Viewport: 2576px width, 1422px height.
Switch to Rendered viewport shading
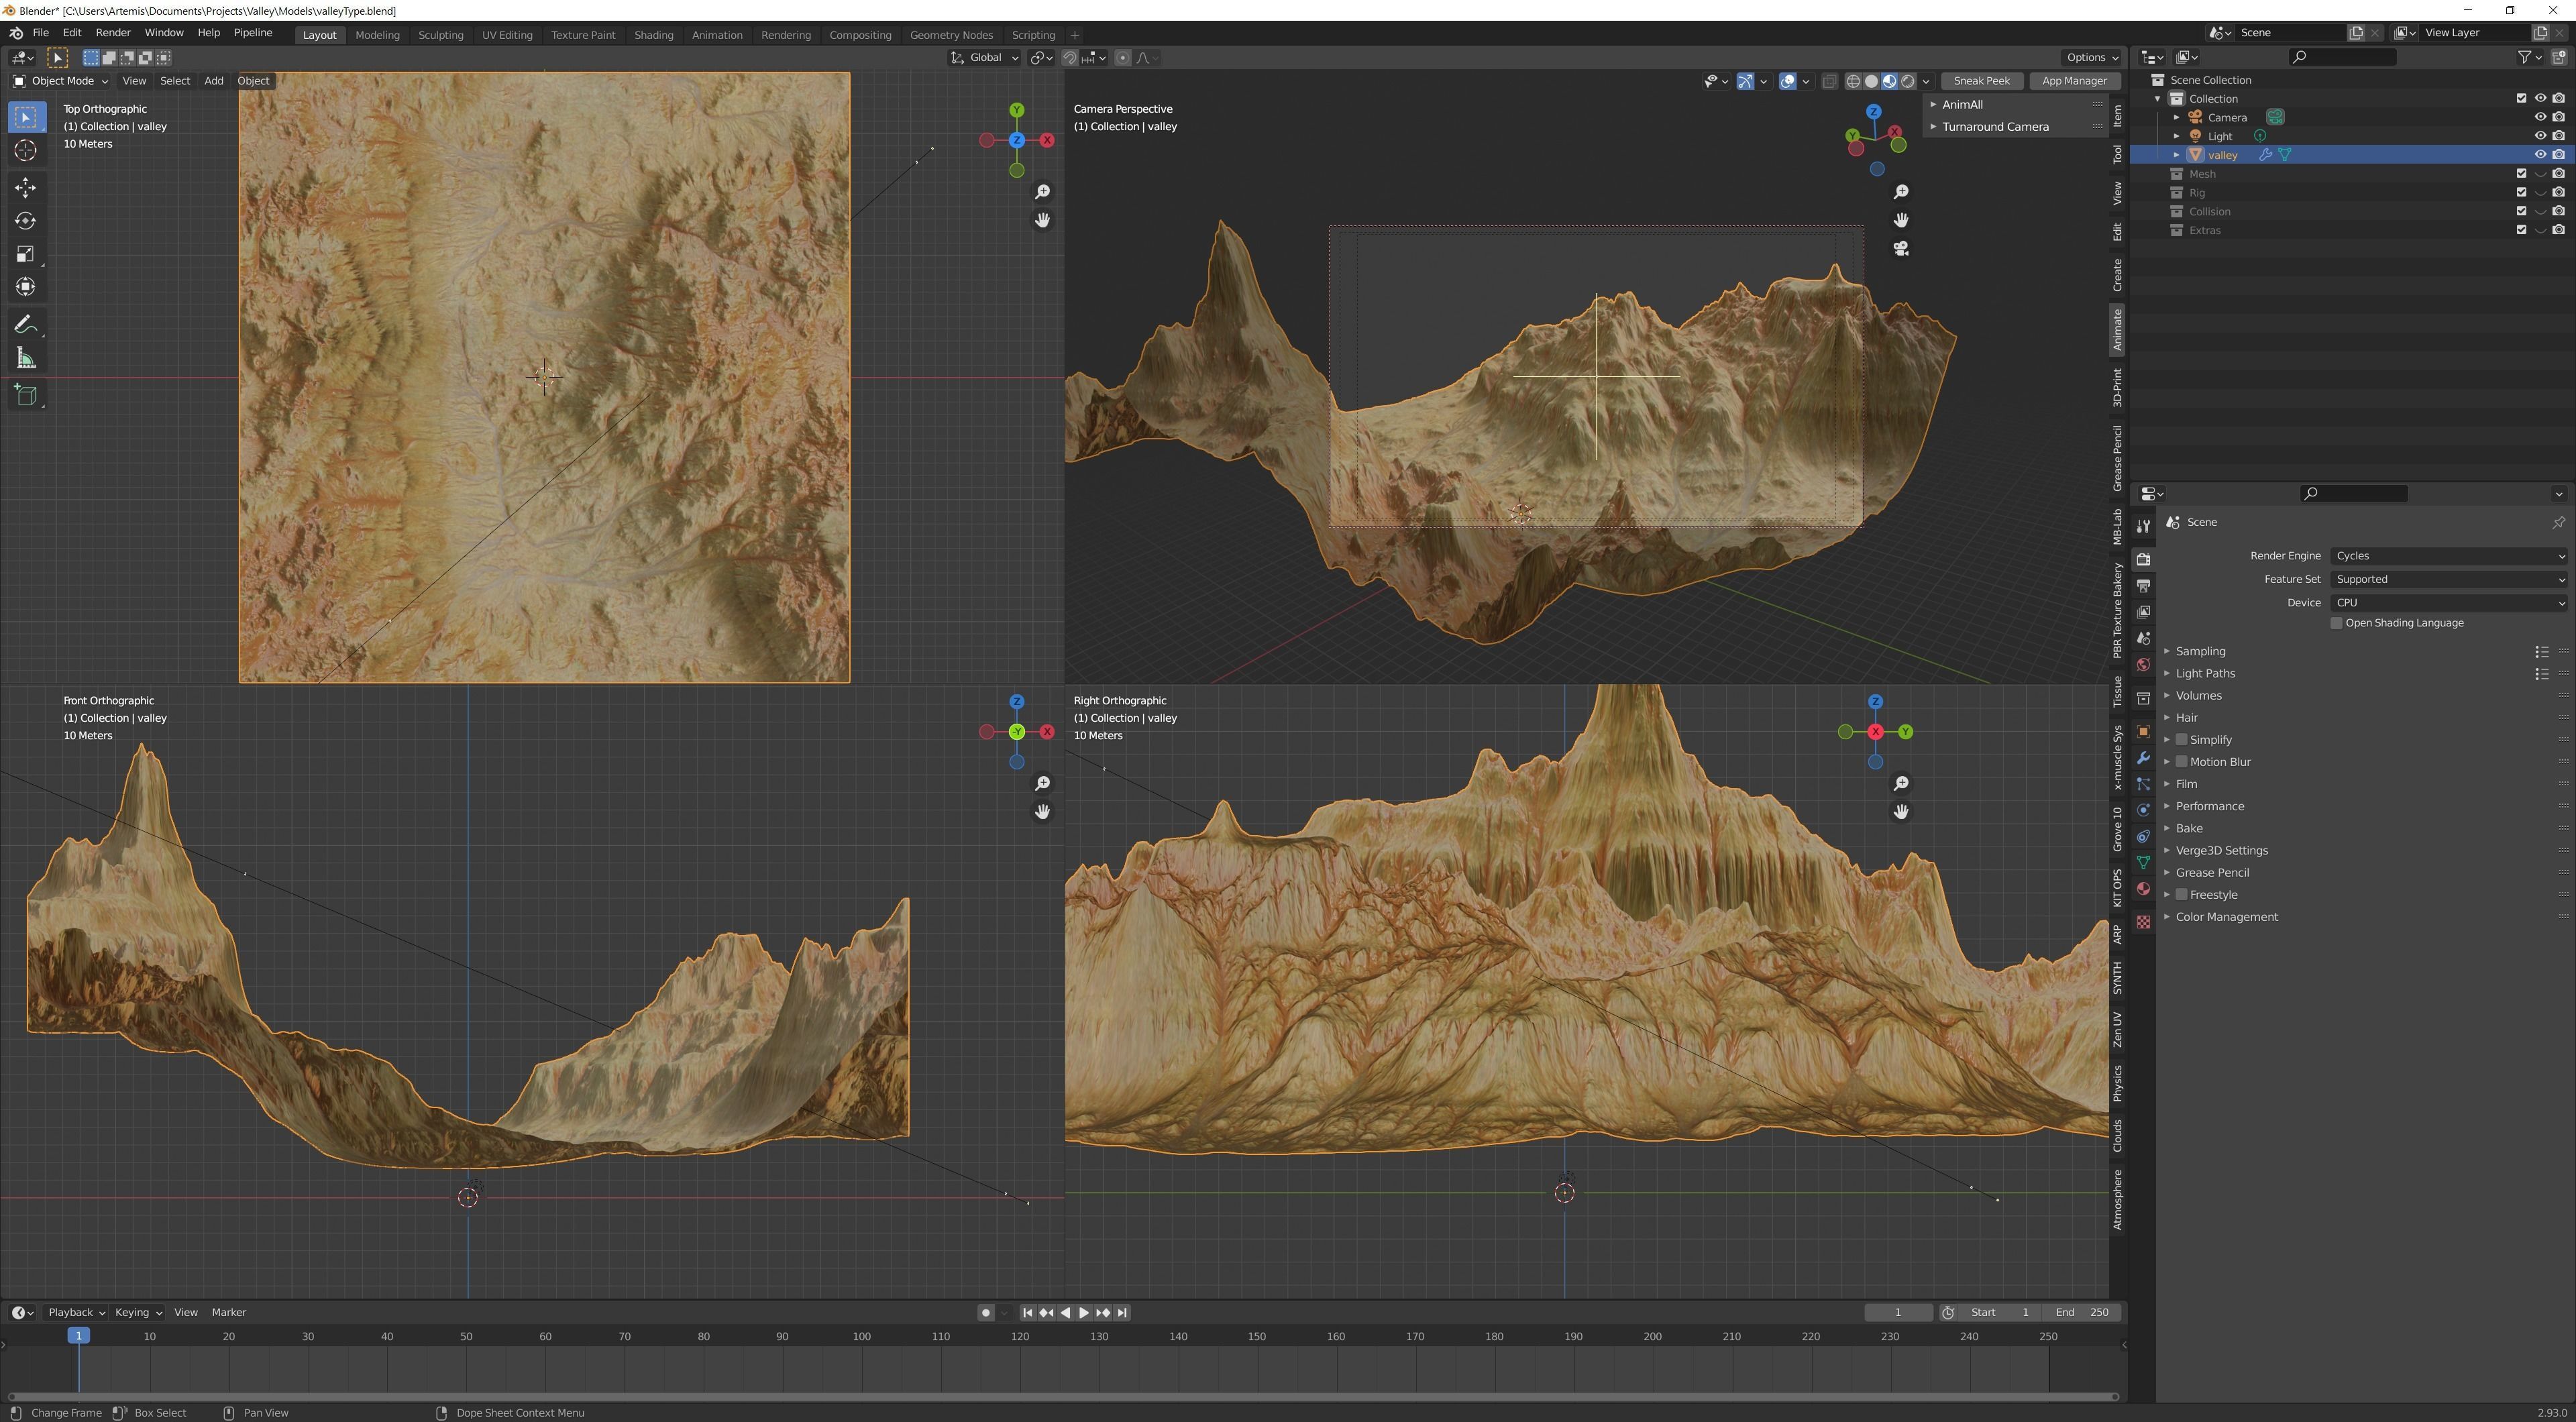point(1908,81)
